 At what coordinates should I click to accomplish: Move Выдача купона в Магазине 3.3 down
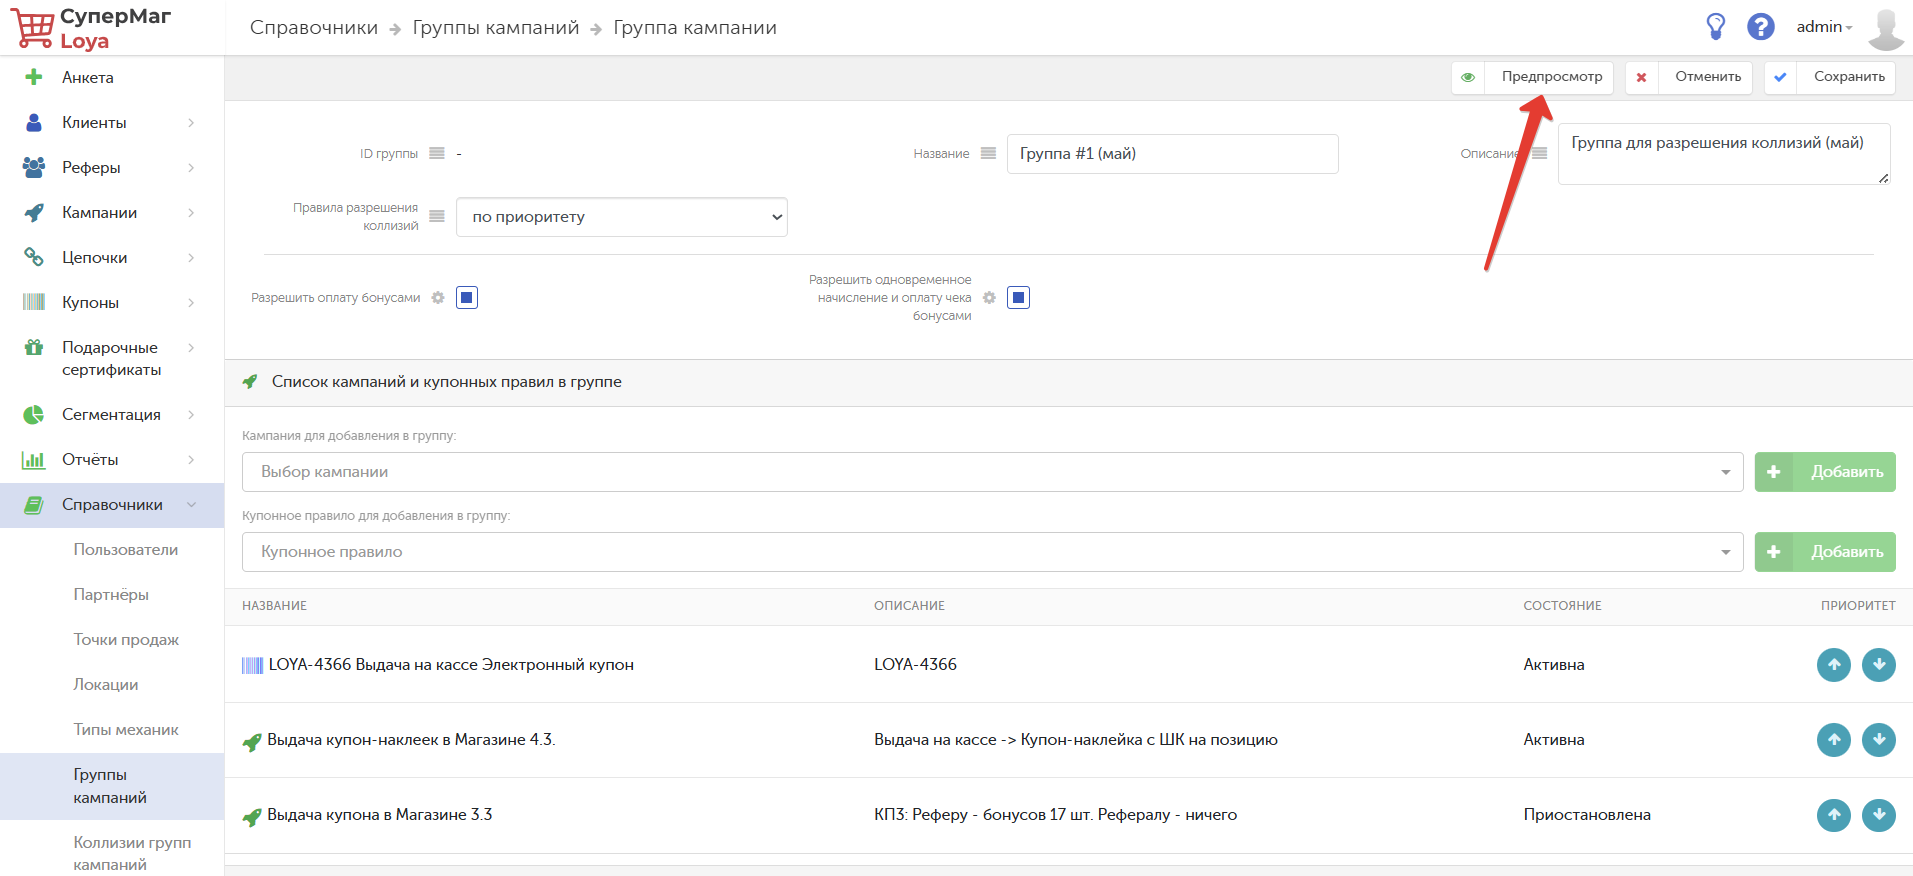(x=1878, y=815)
